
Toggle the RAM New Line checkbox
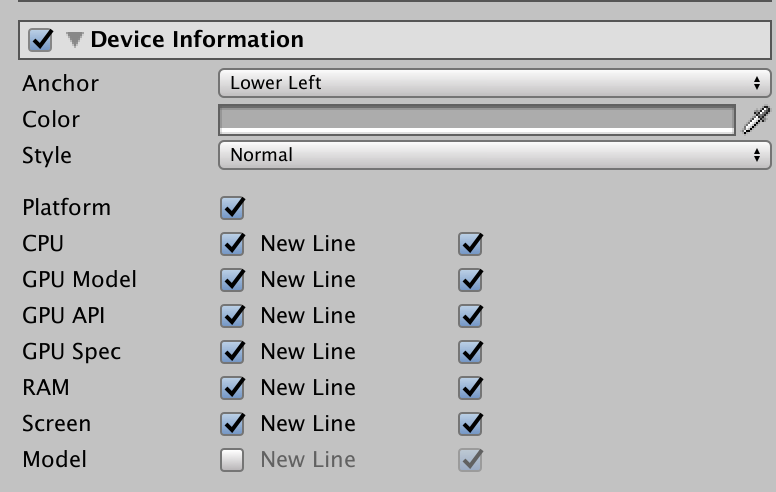470,388
